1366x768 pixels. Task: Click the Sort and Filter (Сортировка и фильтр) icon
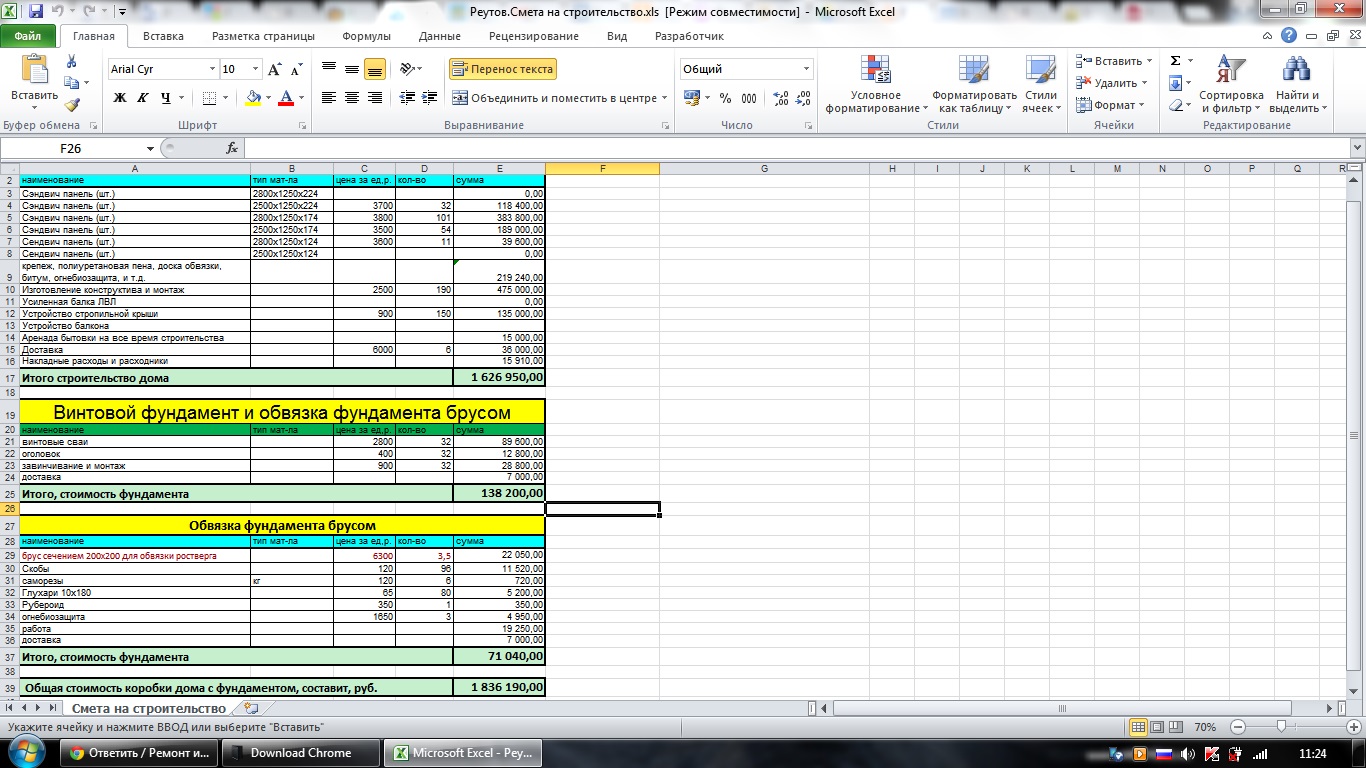[x=1231, y=84]
